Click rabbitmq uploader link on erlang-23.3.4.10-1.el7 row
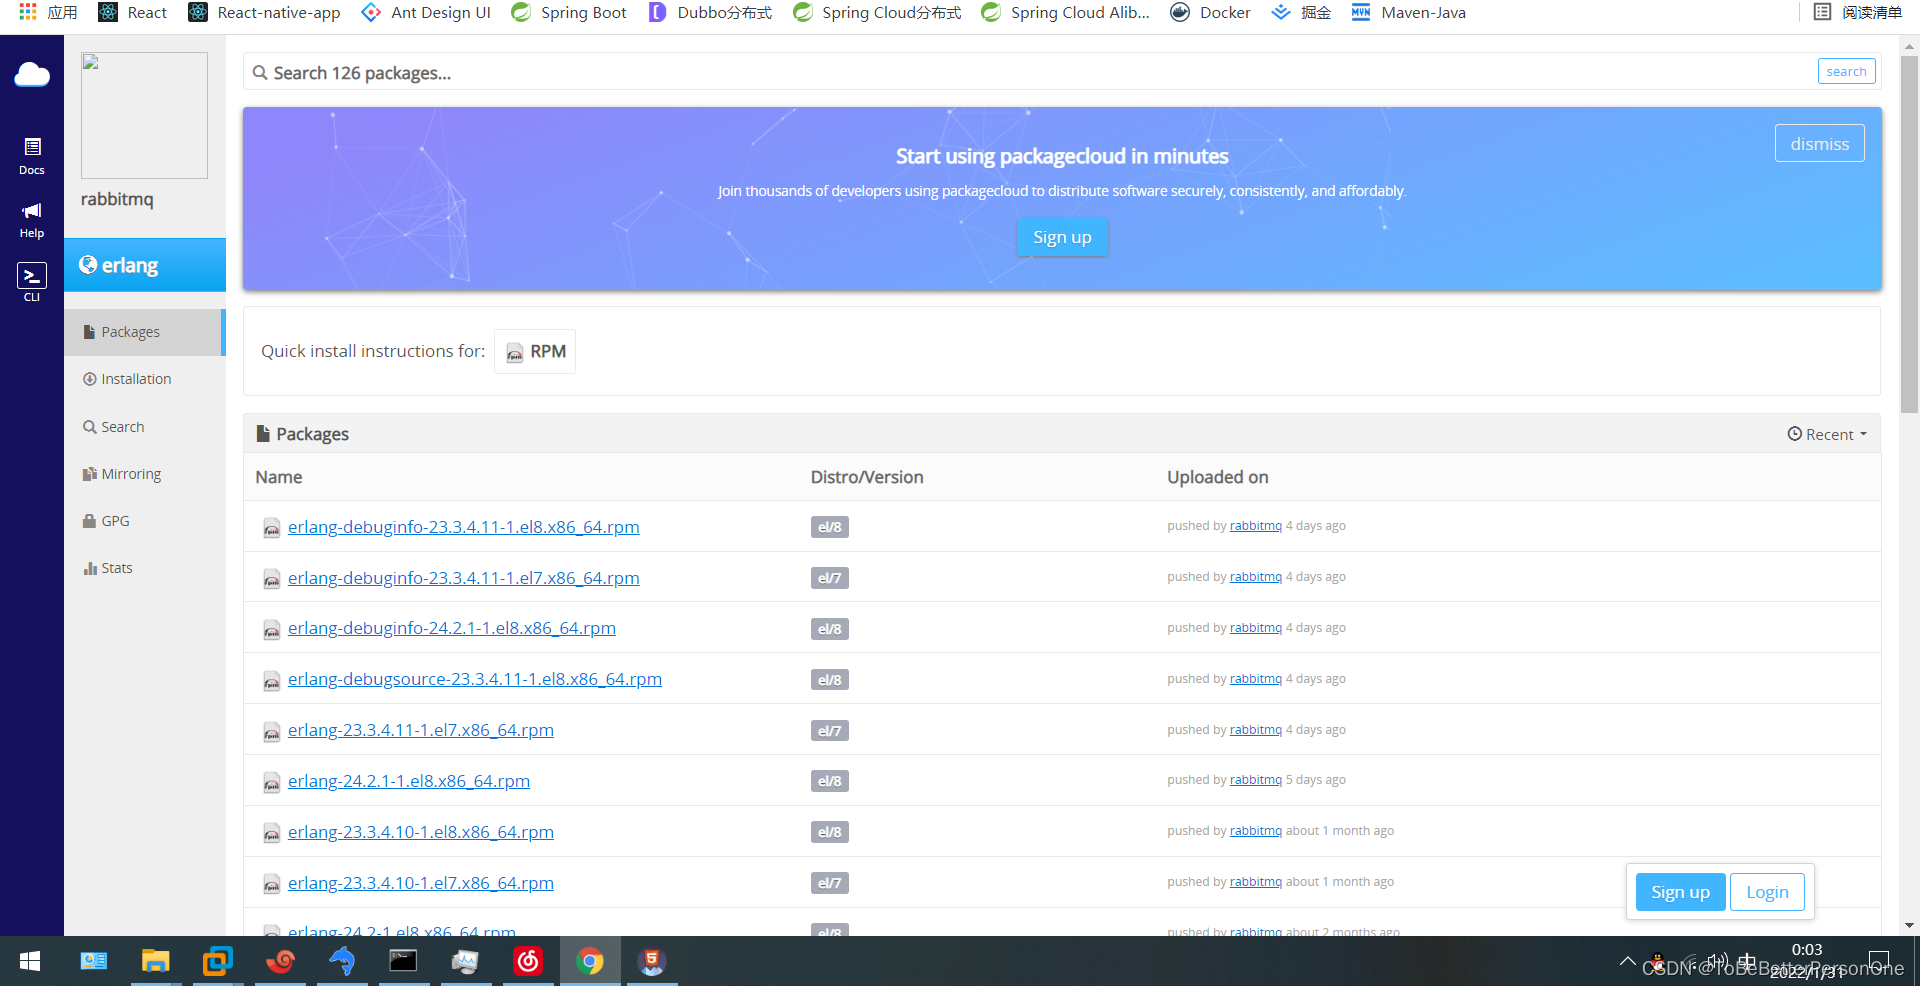1920x986 pixels. (x=1255, y=881)
